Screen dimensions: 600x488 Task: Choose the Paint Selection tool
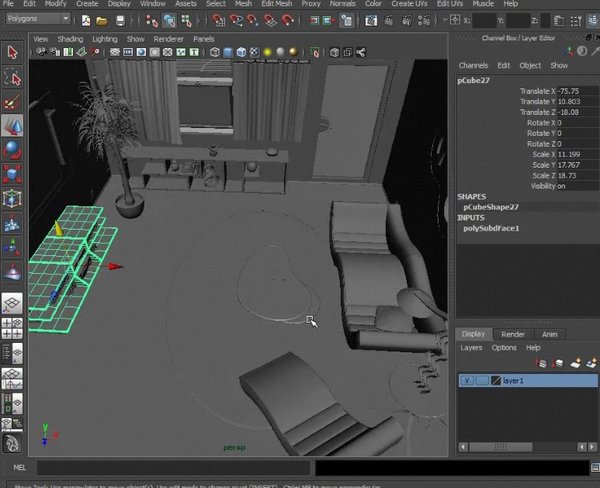pos(12,101)
